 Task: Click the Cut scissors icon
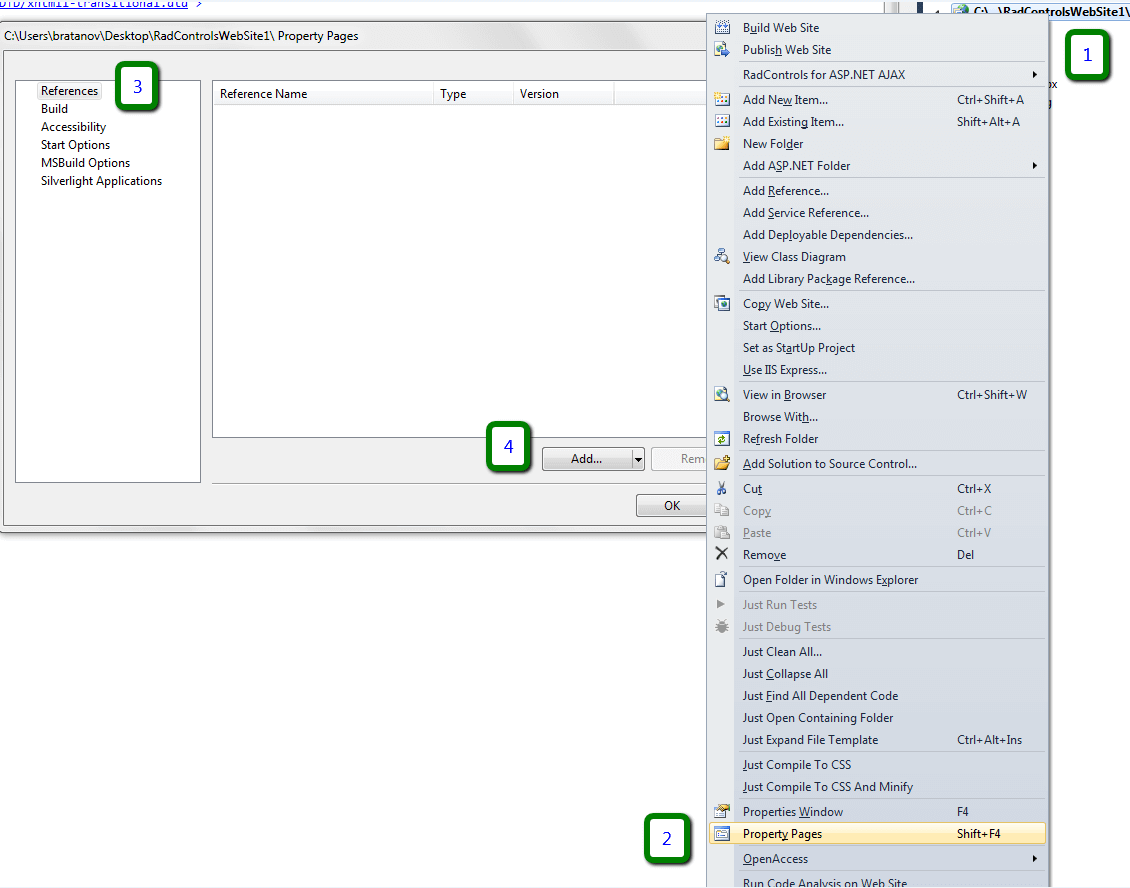pyautogui.click(x=722, y=489)
